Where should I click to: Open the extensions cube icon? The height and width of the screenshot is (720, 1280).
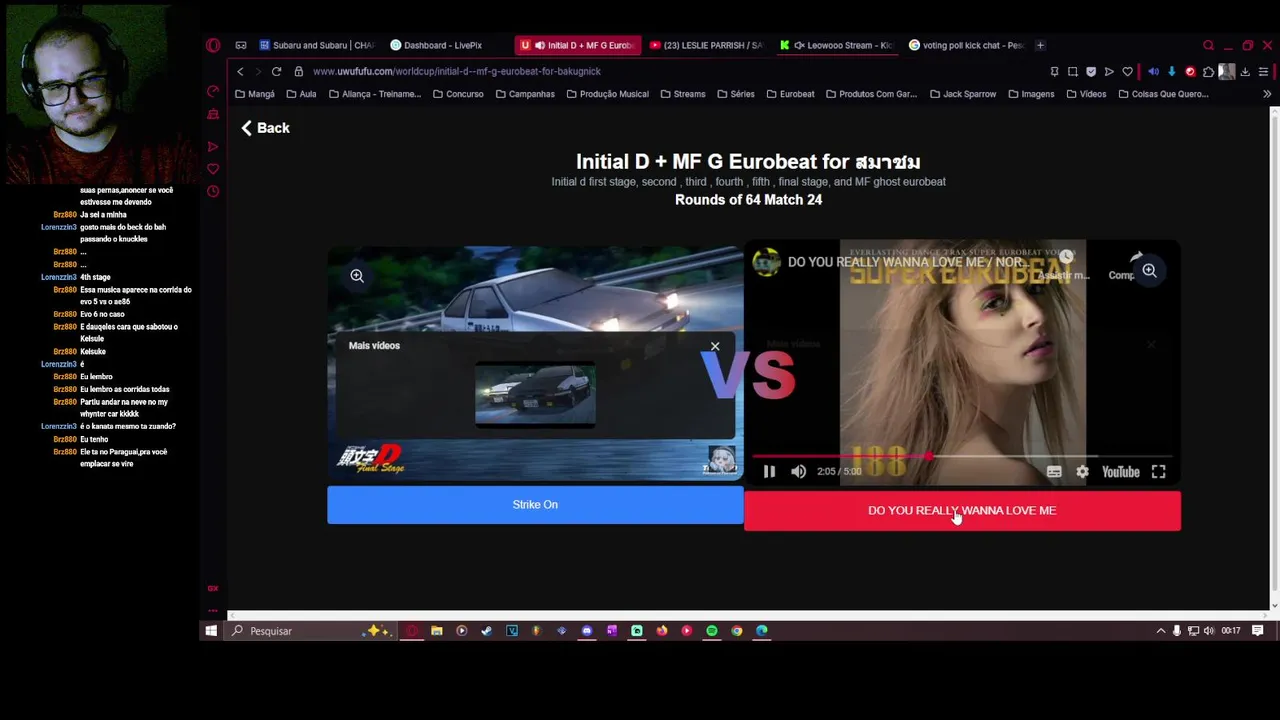tap(1208, 71)
